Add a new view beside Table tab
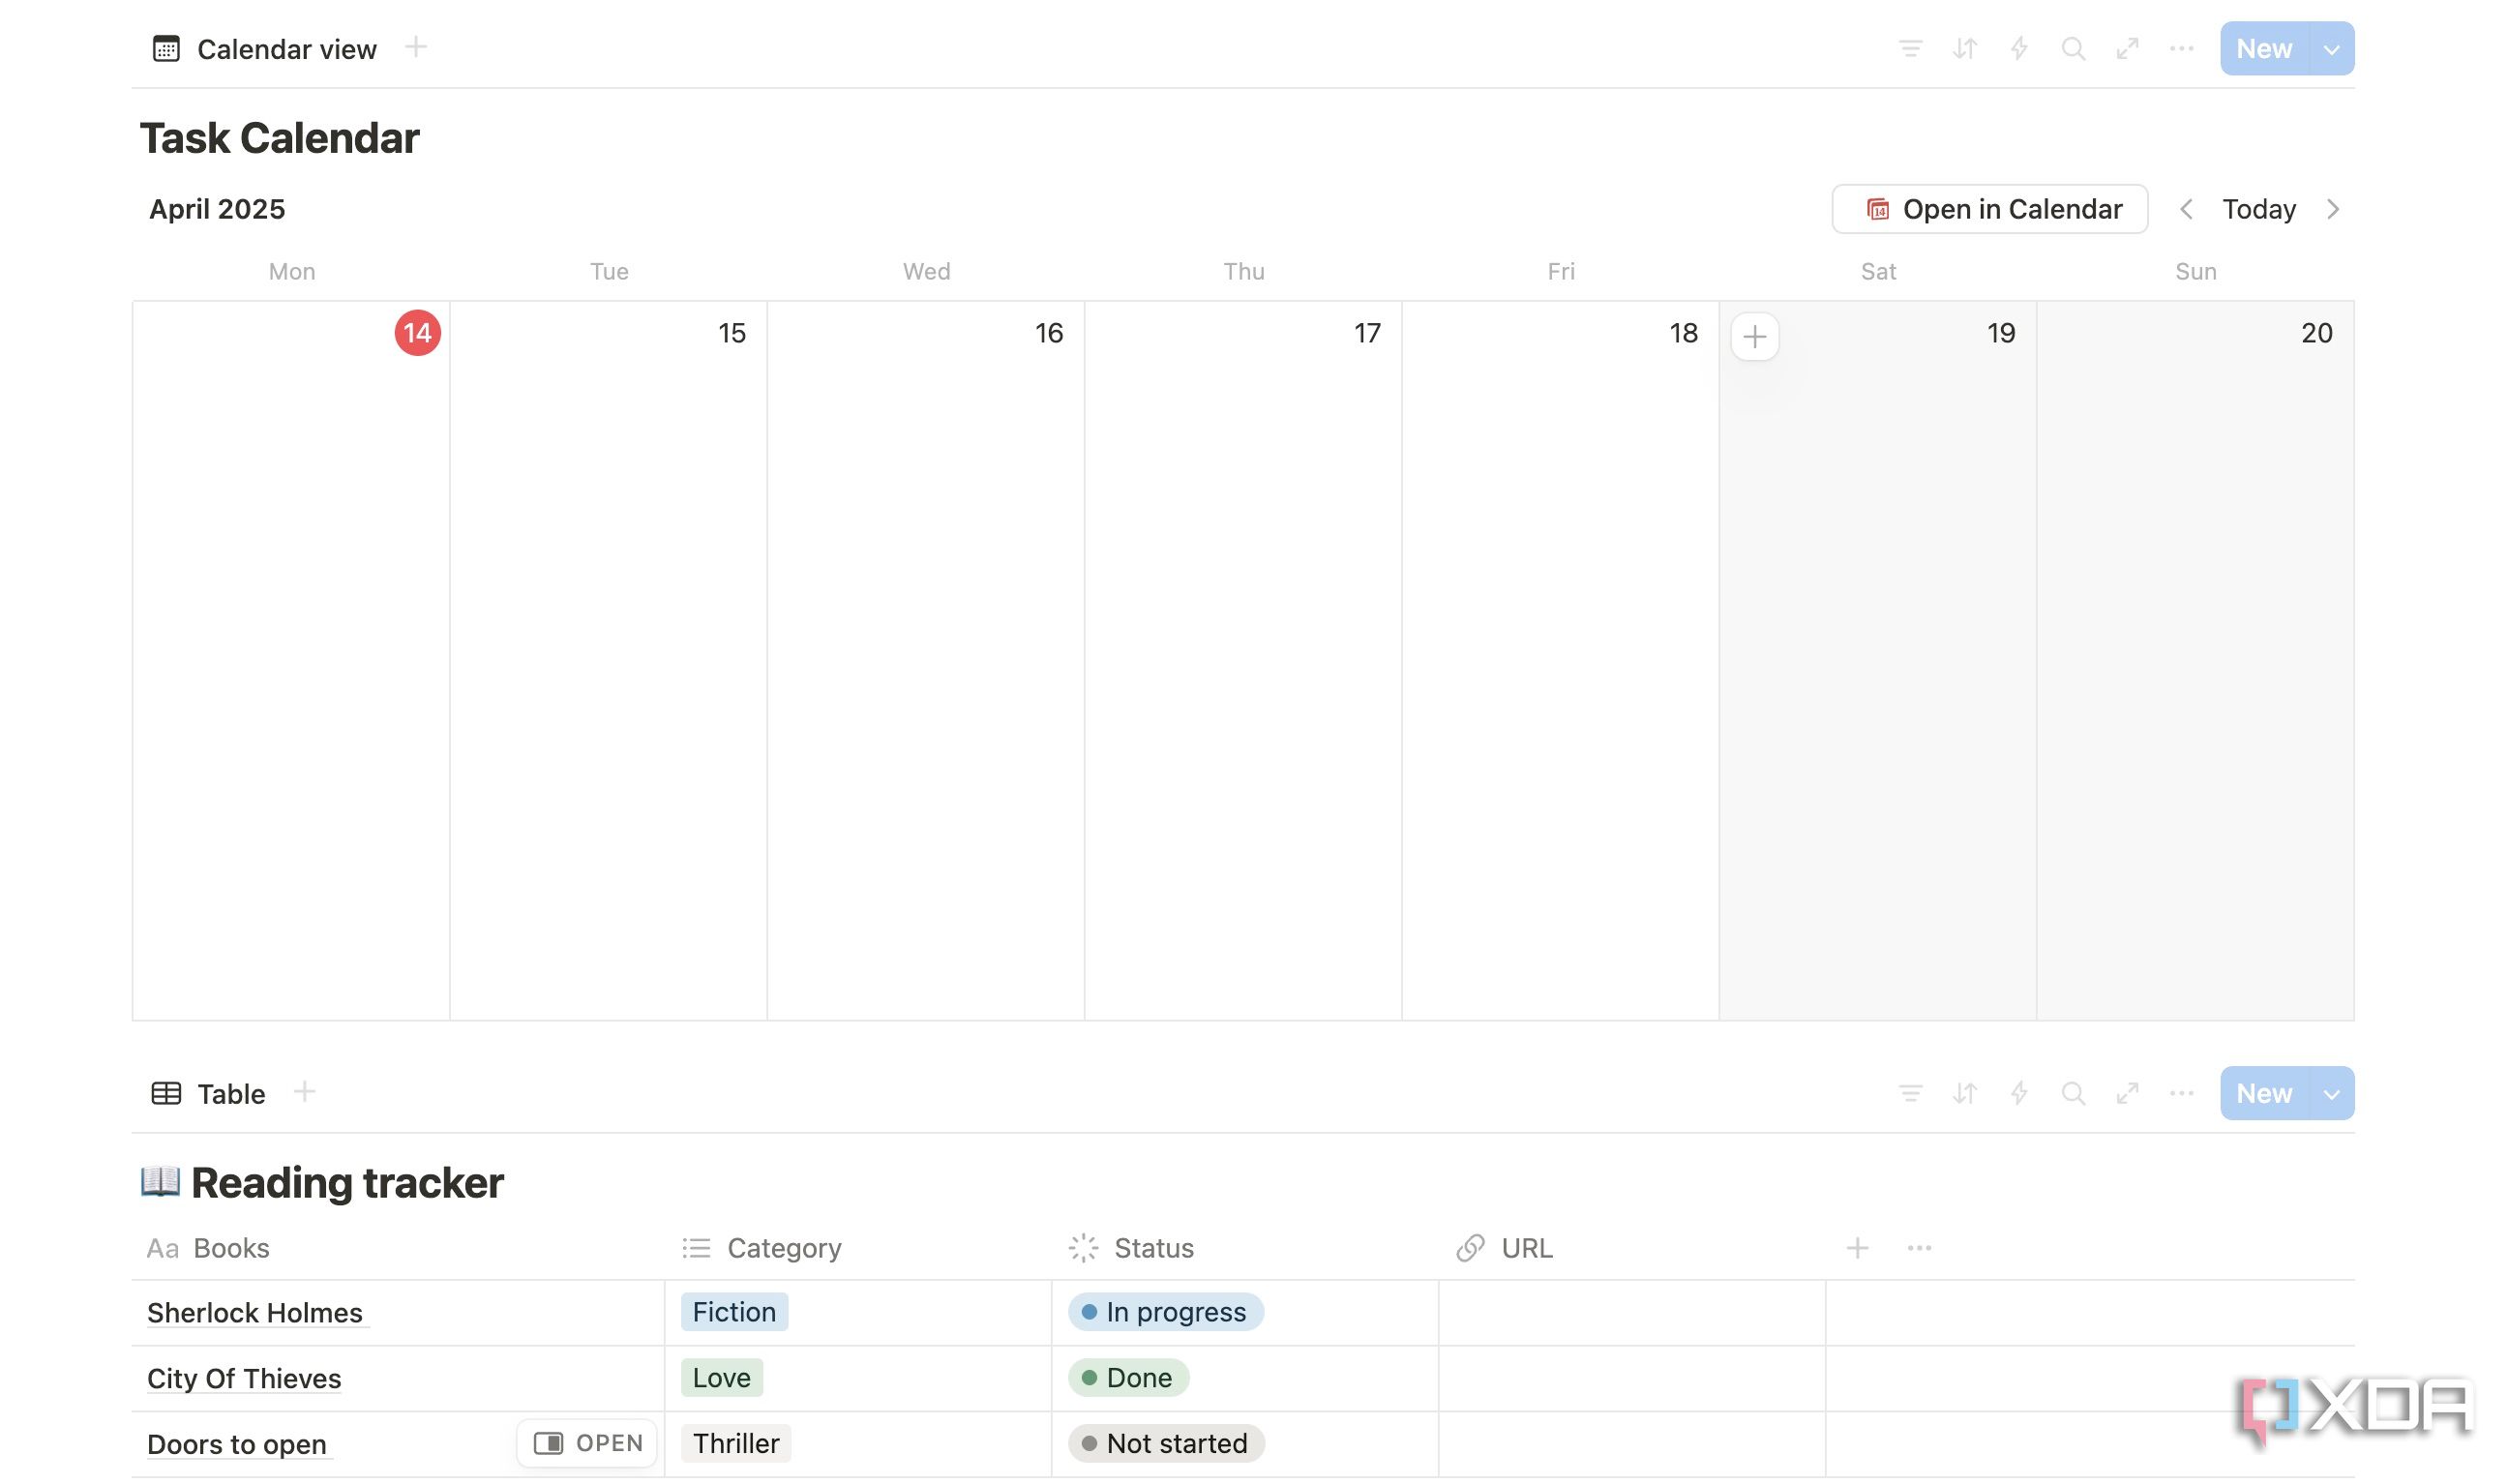Image resolution: width=2508 pixels, height=1484 pixels. click(x=304, y=1092)
